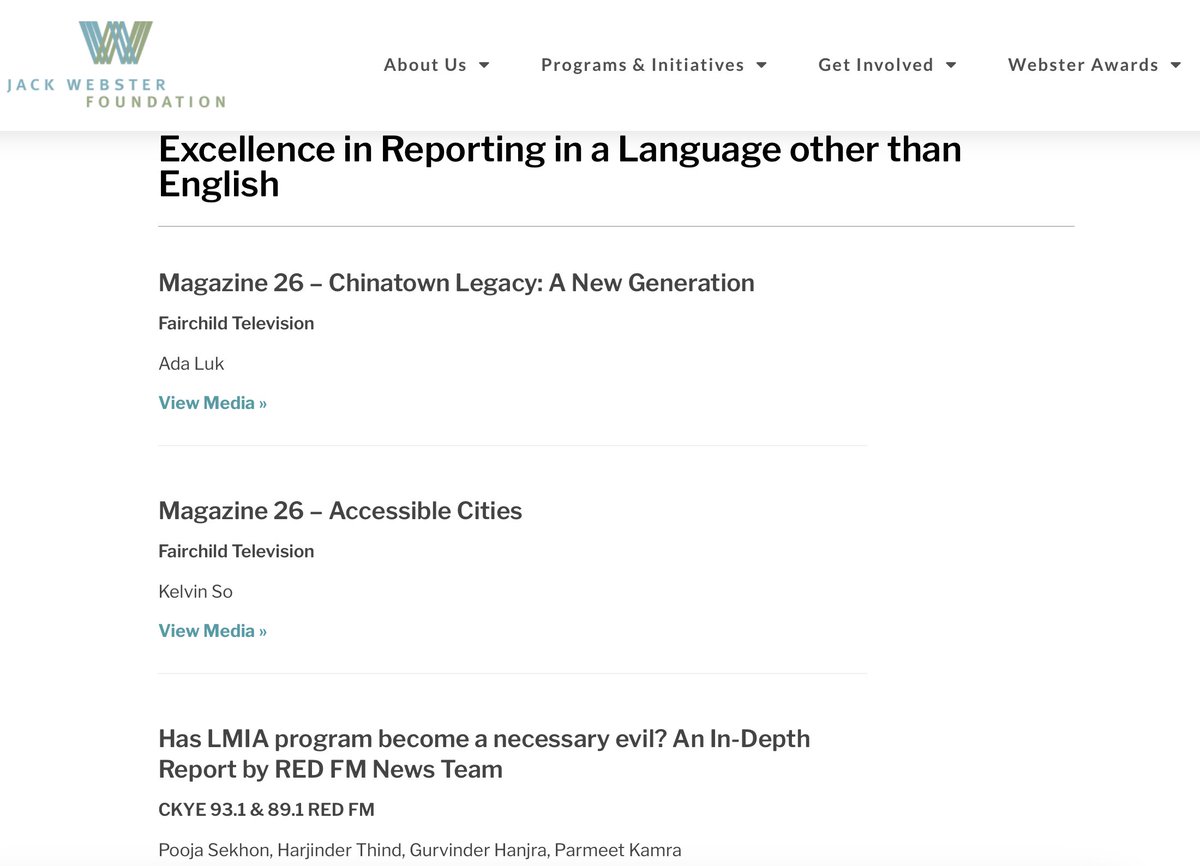The width and height of the screenshot is (1200, 866).
Task: Click the Jack Webster Foundation logo
Action: point(116,64)
